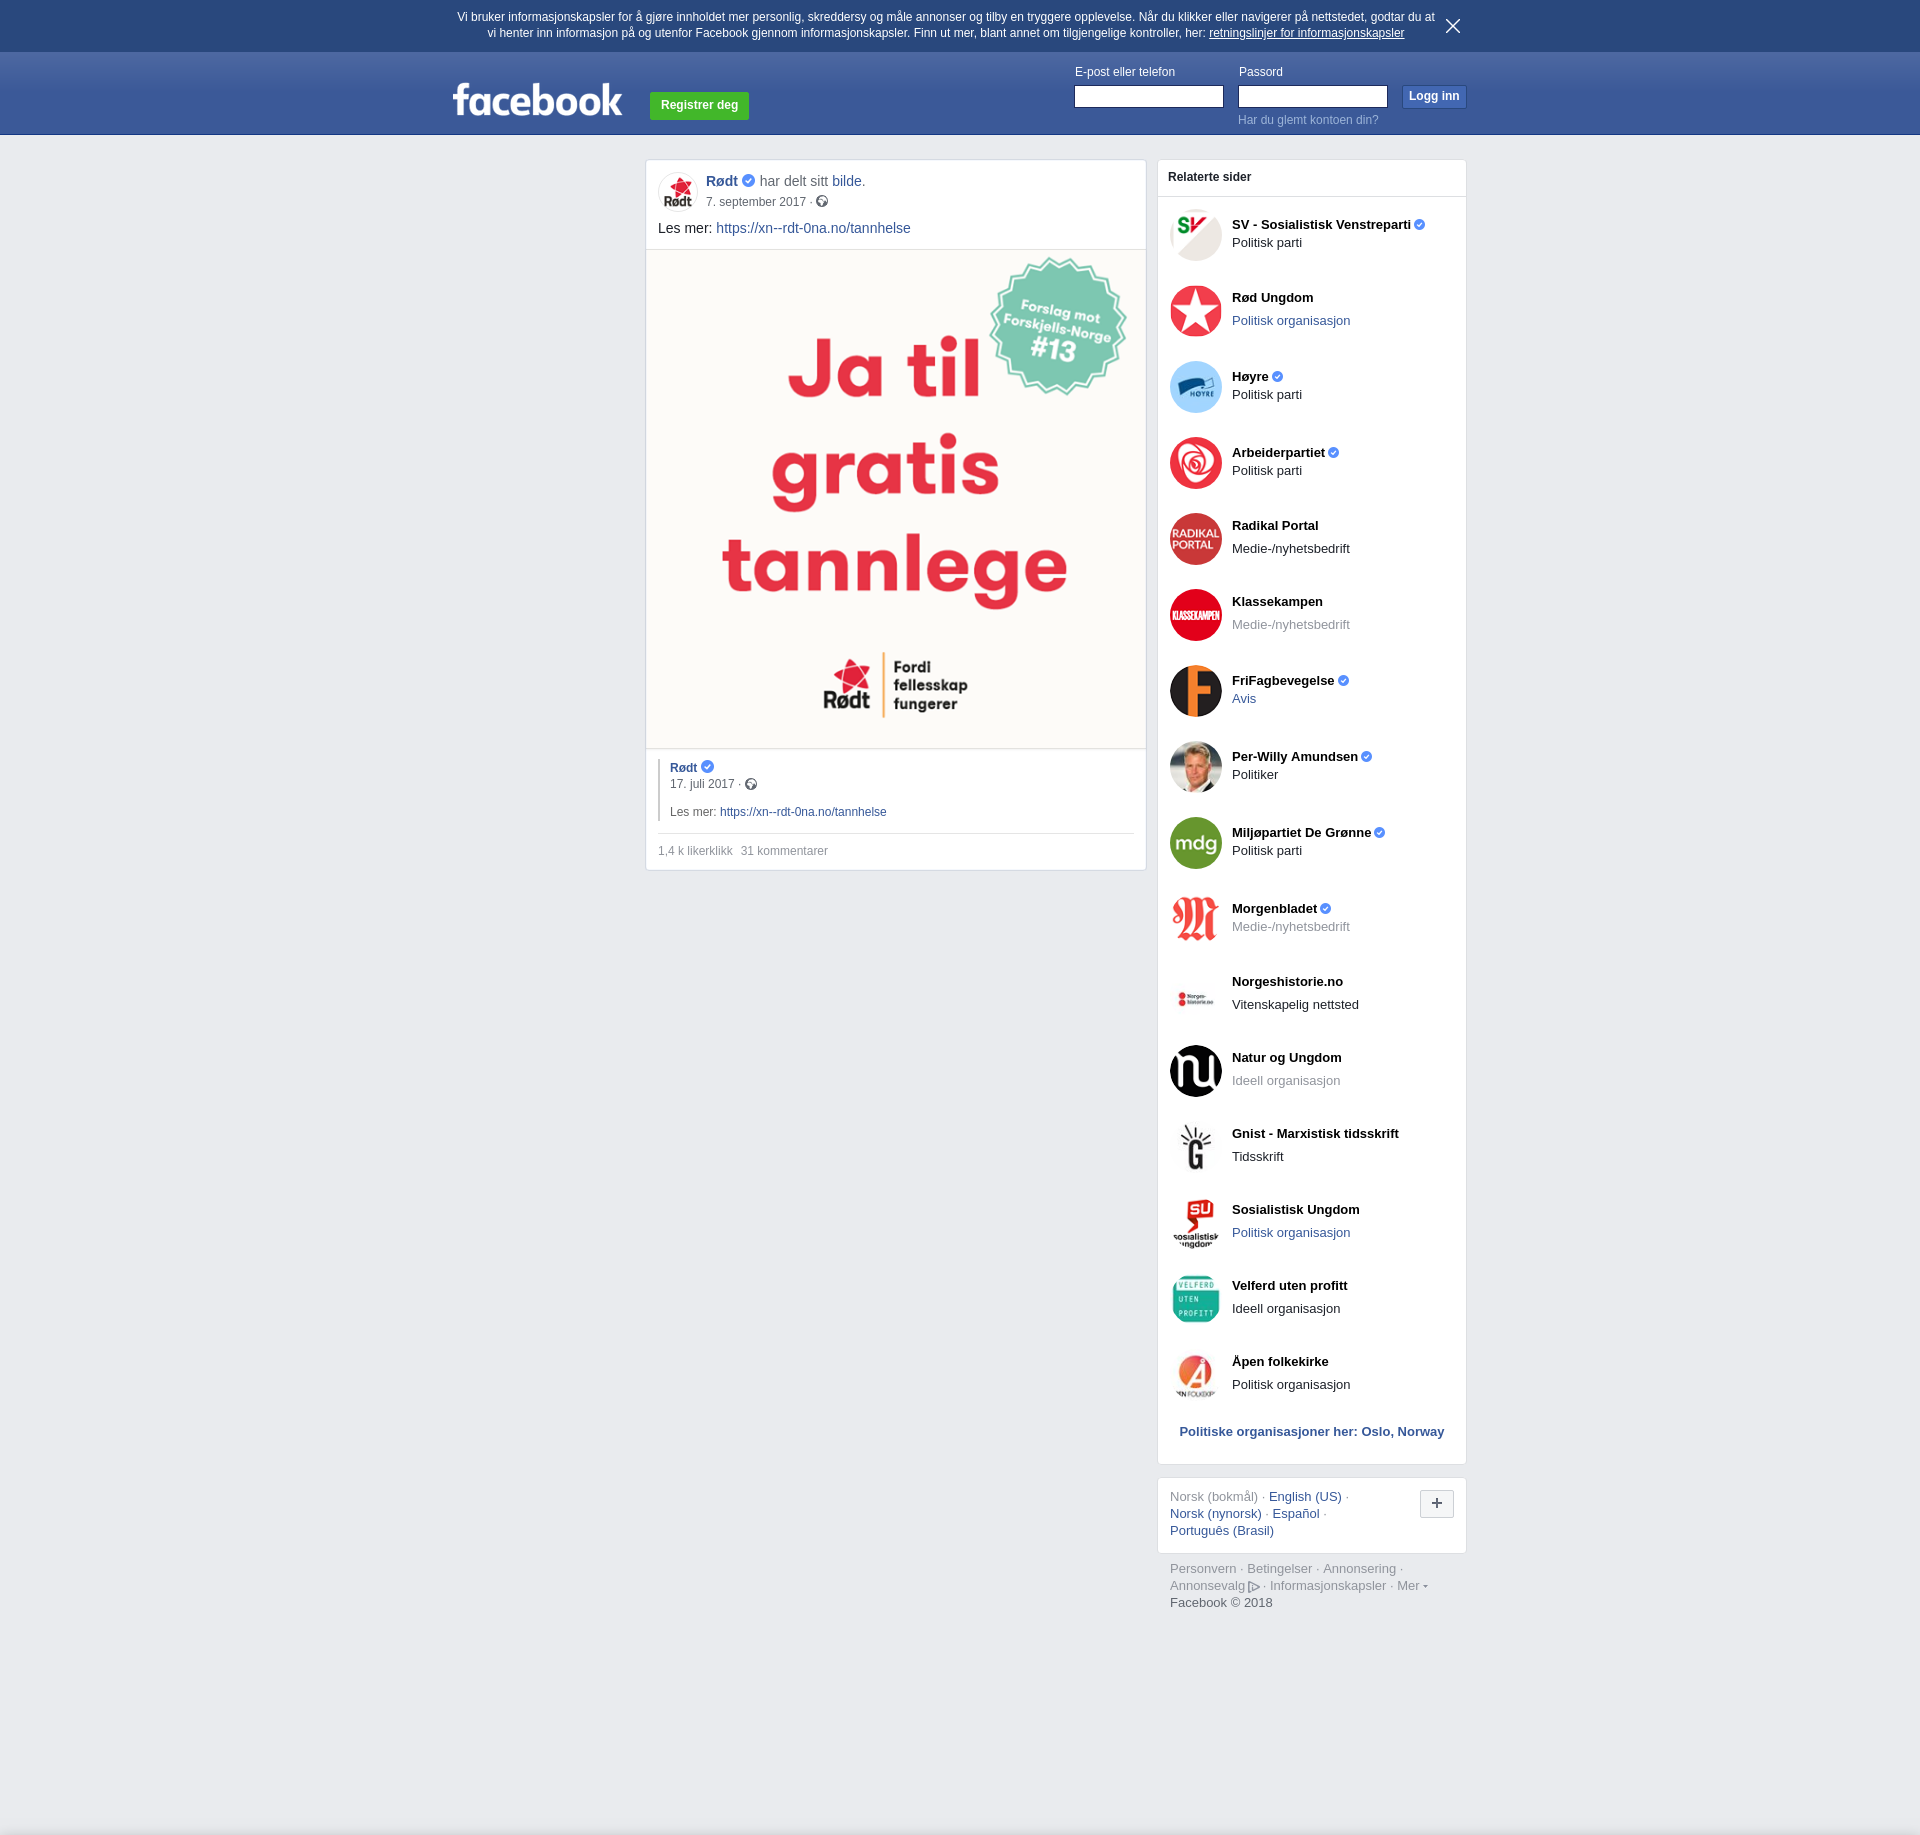Viewport: 1920px width, 1835px height.
Task: Click 1,4 k likerklikk count
Action: click(695, 851)
